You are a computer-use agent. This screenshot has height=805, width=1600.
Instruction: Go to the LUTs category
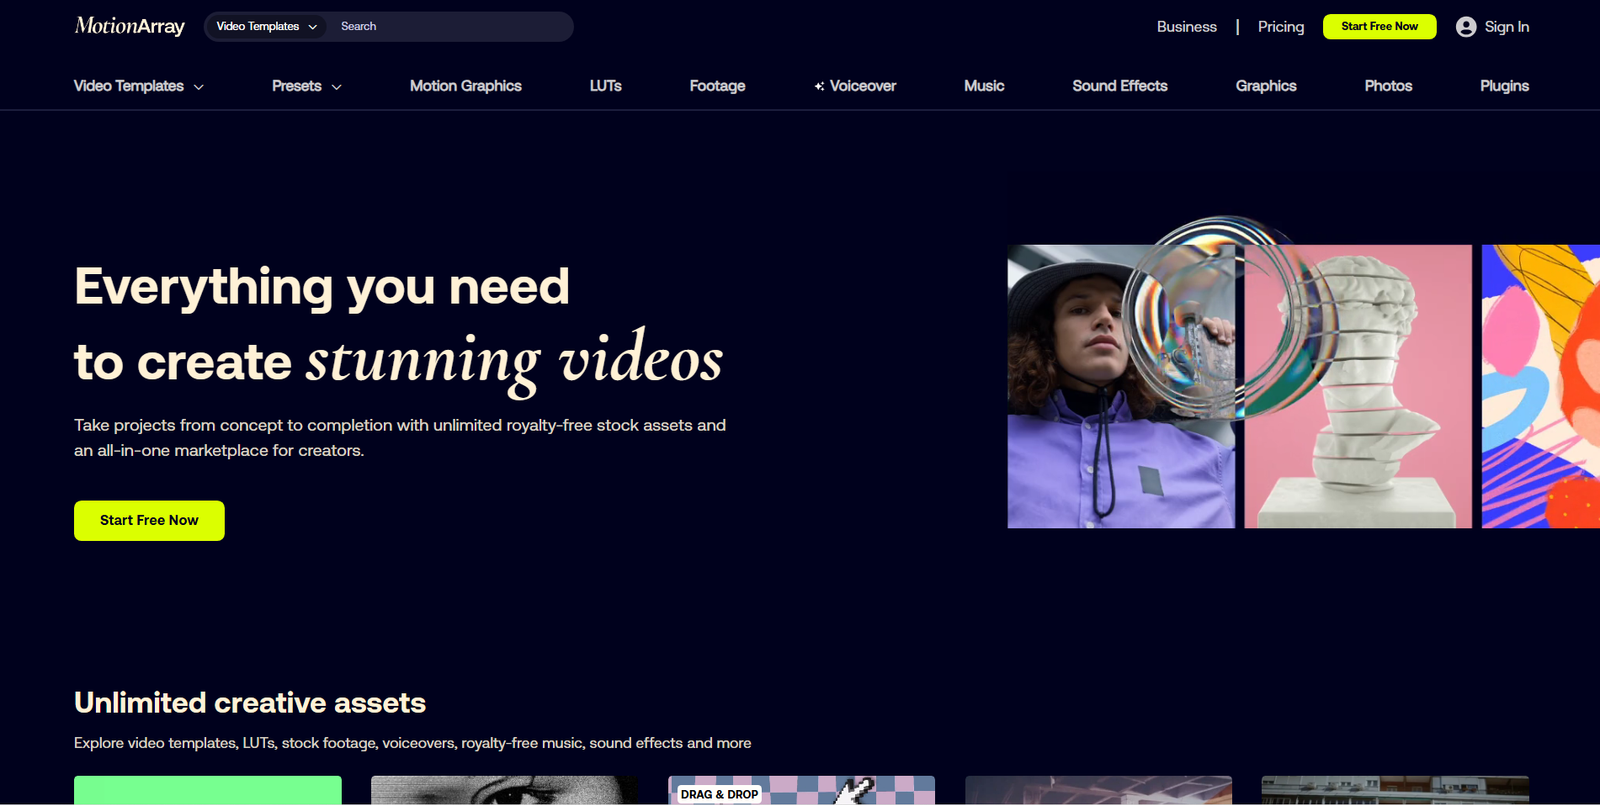tap(605, 86)
